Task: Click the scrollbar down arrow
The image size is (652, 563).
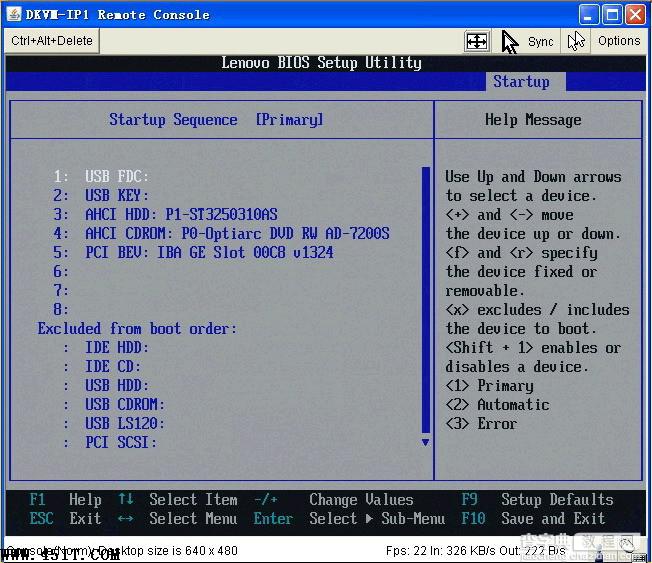Action: (x=425, y=442)
